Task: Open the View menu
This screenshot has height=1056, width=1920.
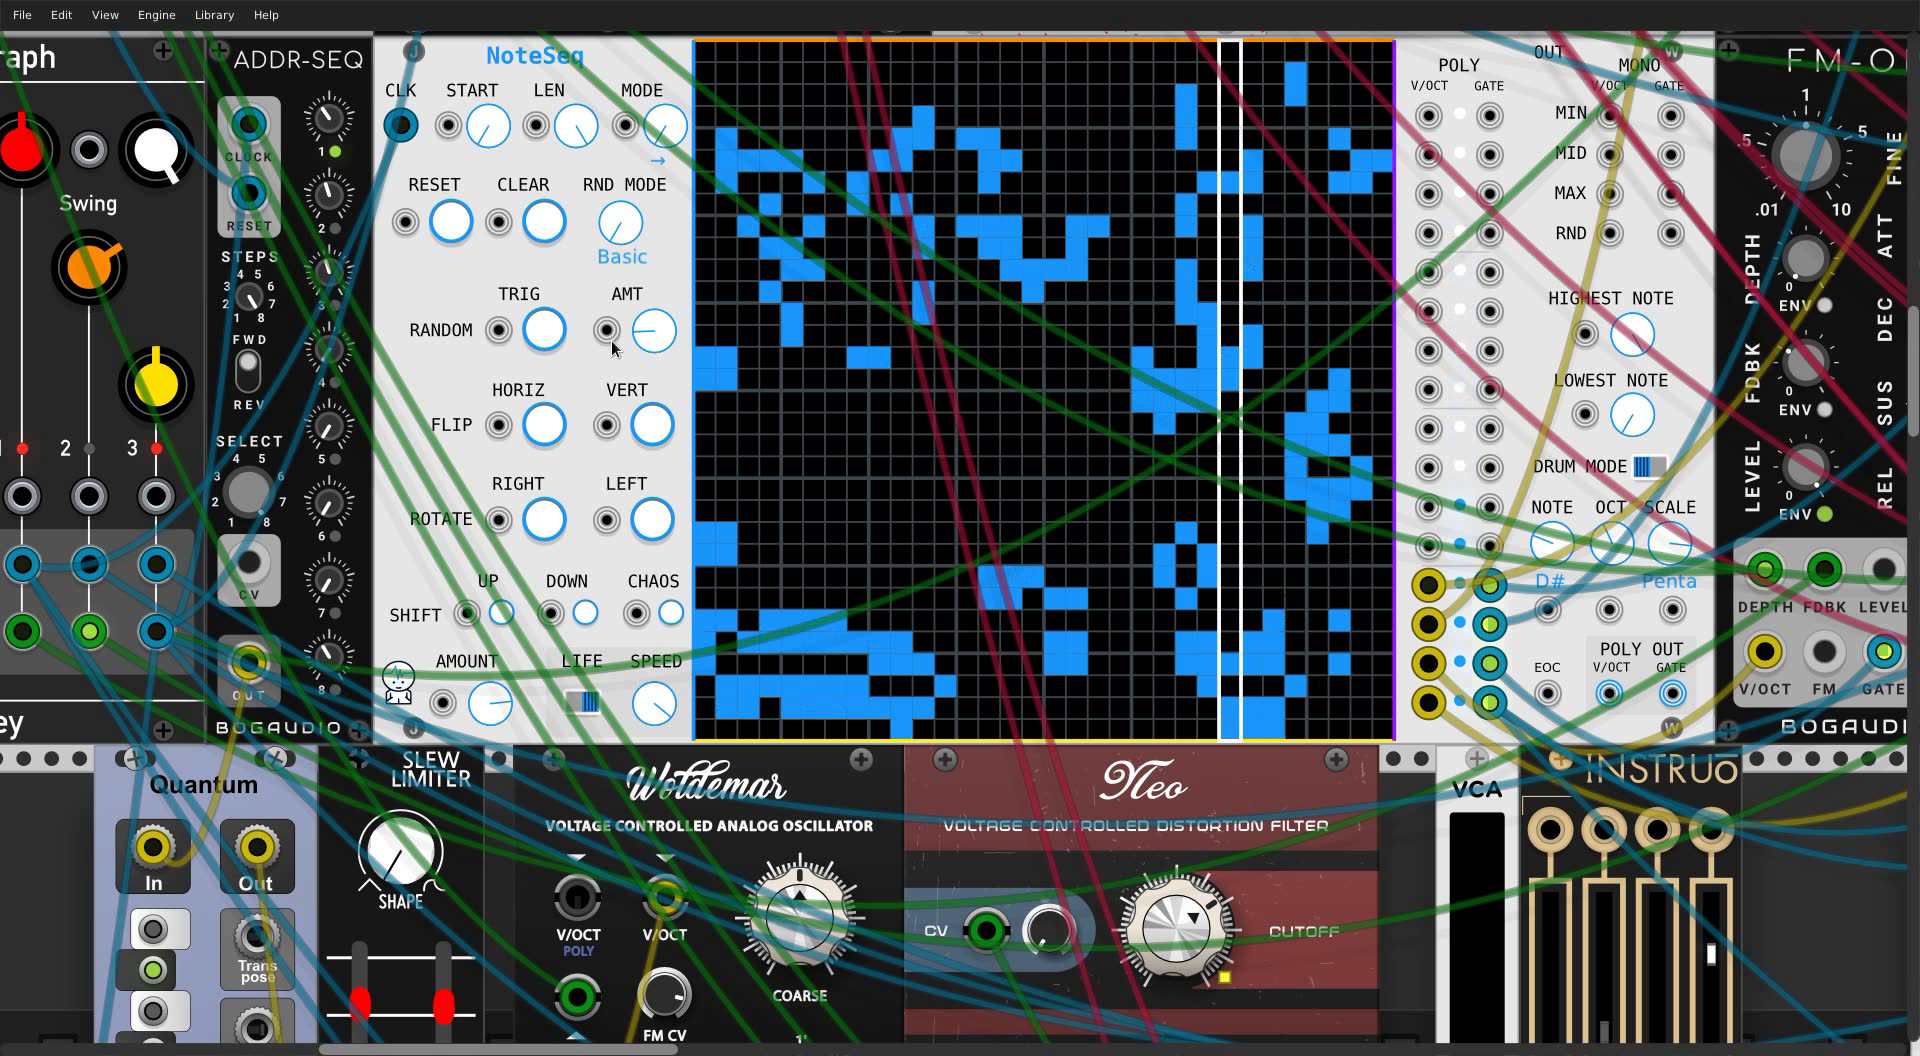Action: pyautogui.click(x=105, y=15)
